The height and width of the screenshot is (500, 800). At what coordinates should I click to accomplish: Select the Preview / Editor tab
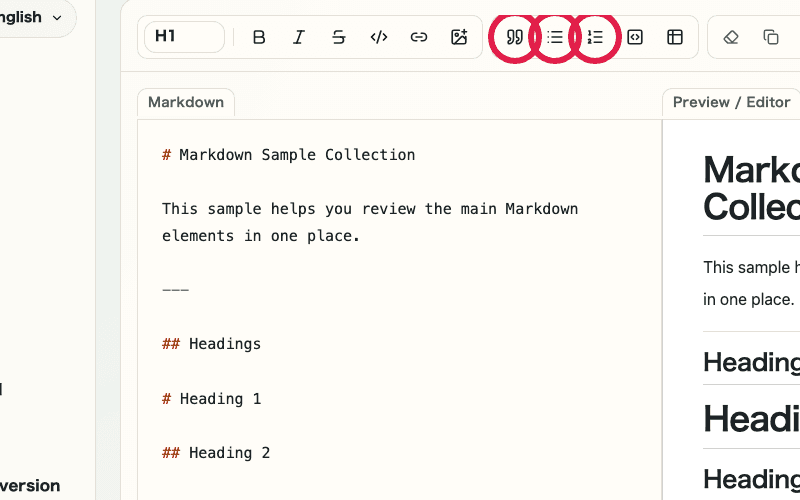tap(731, 103)
